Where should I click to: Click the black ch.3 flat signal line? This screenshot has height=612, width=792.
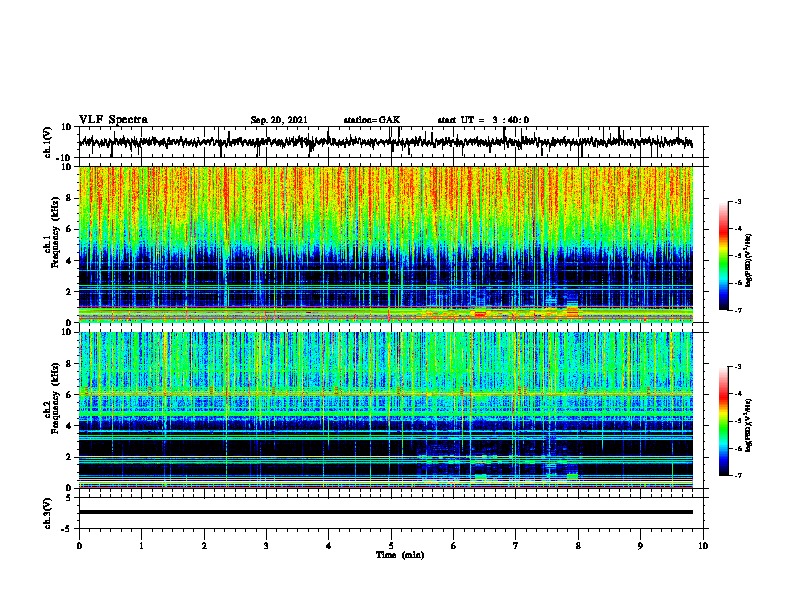(x=386, y=512)
